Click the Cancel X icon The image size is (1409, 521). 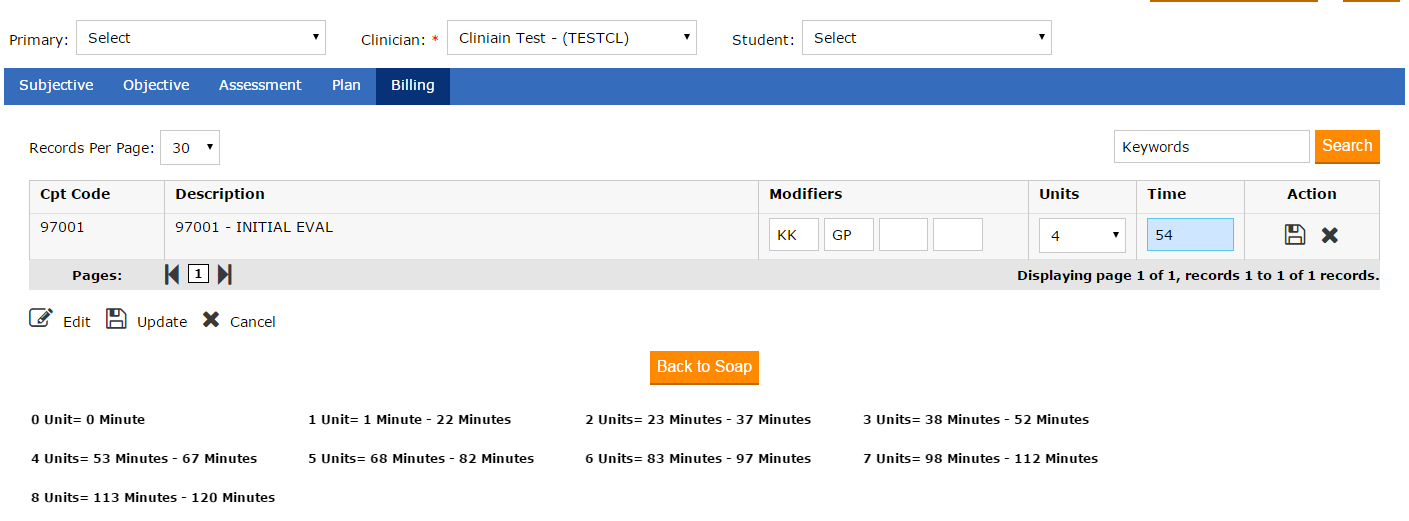pyautogui.click(x=211, y=320)
